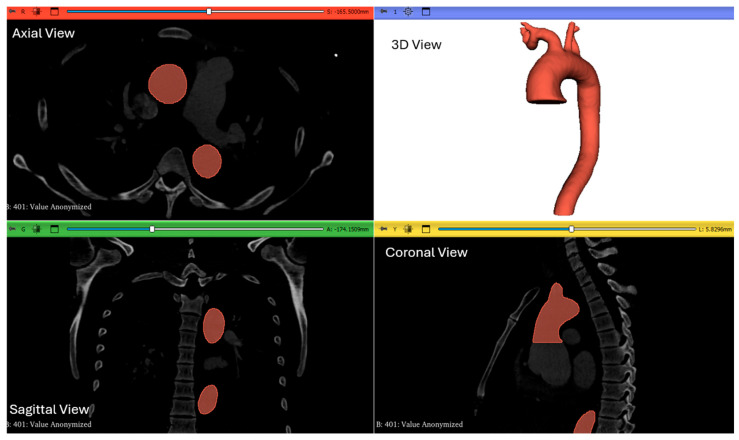Screen dimensions: 739x440
Task: Click the pin icon in the yellow slice bar
Action: point(384,229)
